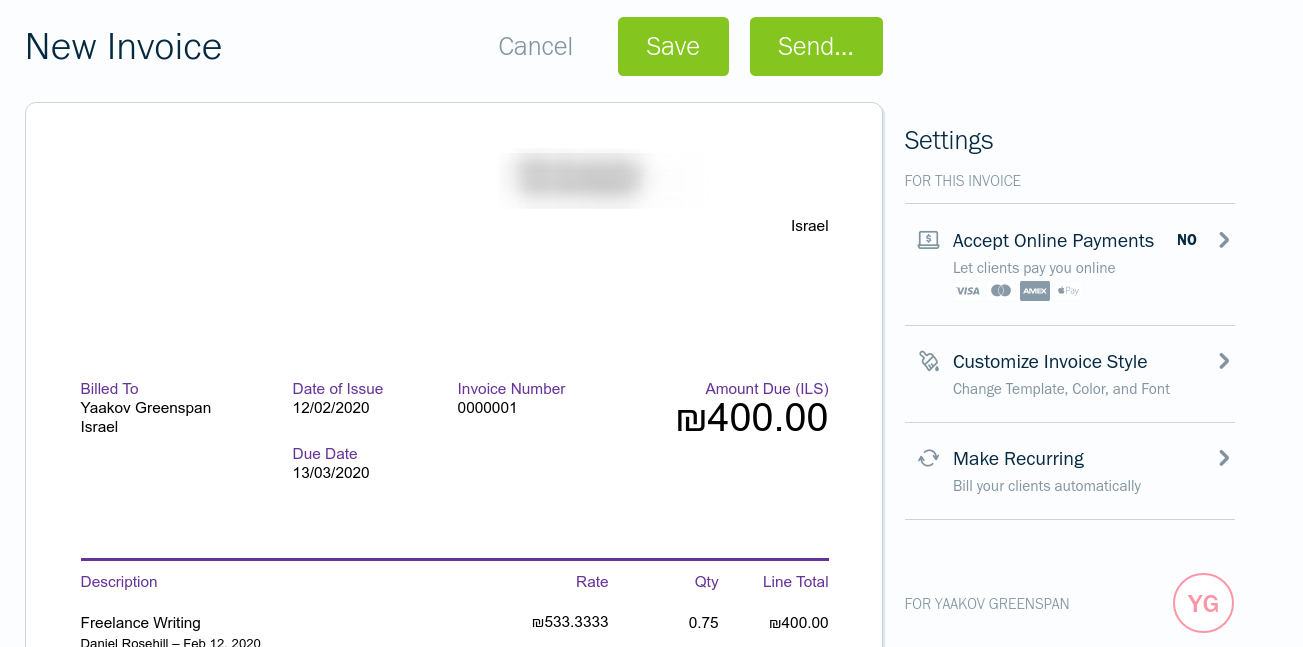This screenshot has width=1303, height=647.
Task: Edit the Freelance Writing rate value
Action: click(570, 622)
